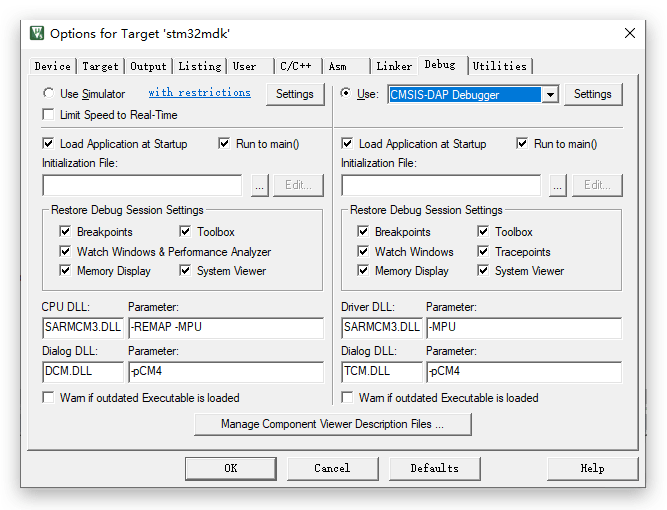Click the Driver DLL field SARMCM3.DLL
The height and width of the screenshot is (510, 667).
point(382,328)
